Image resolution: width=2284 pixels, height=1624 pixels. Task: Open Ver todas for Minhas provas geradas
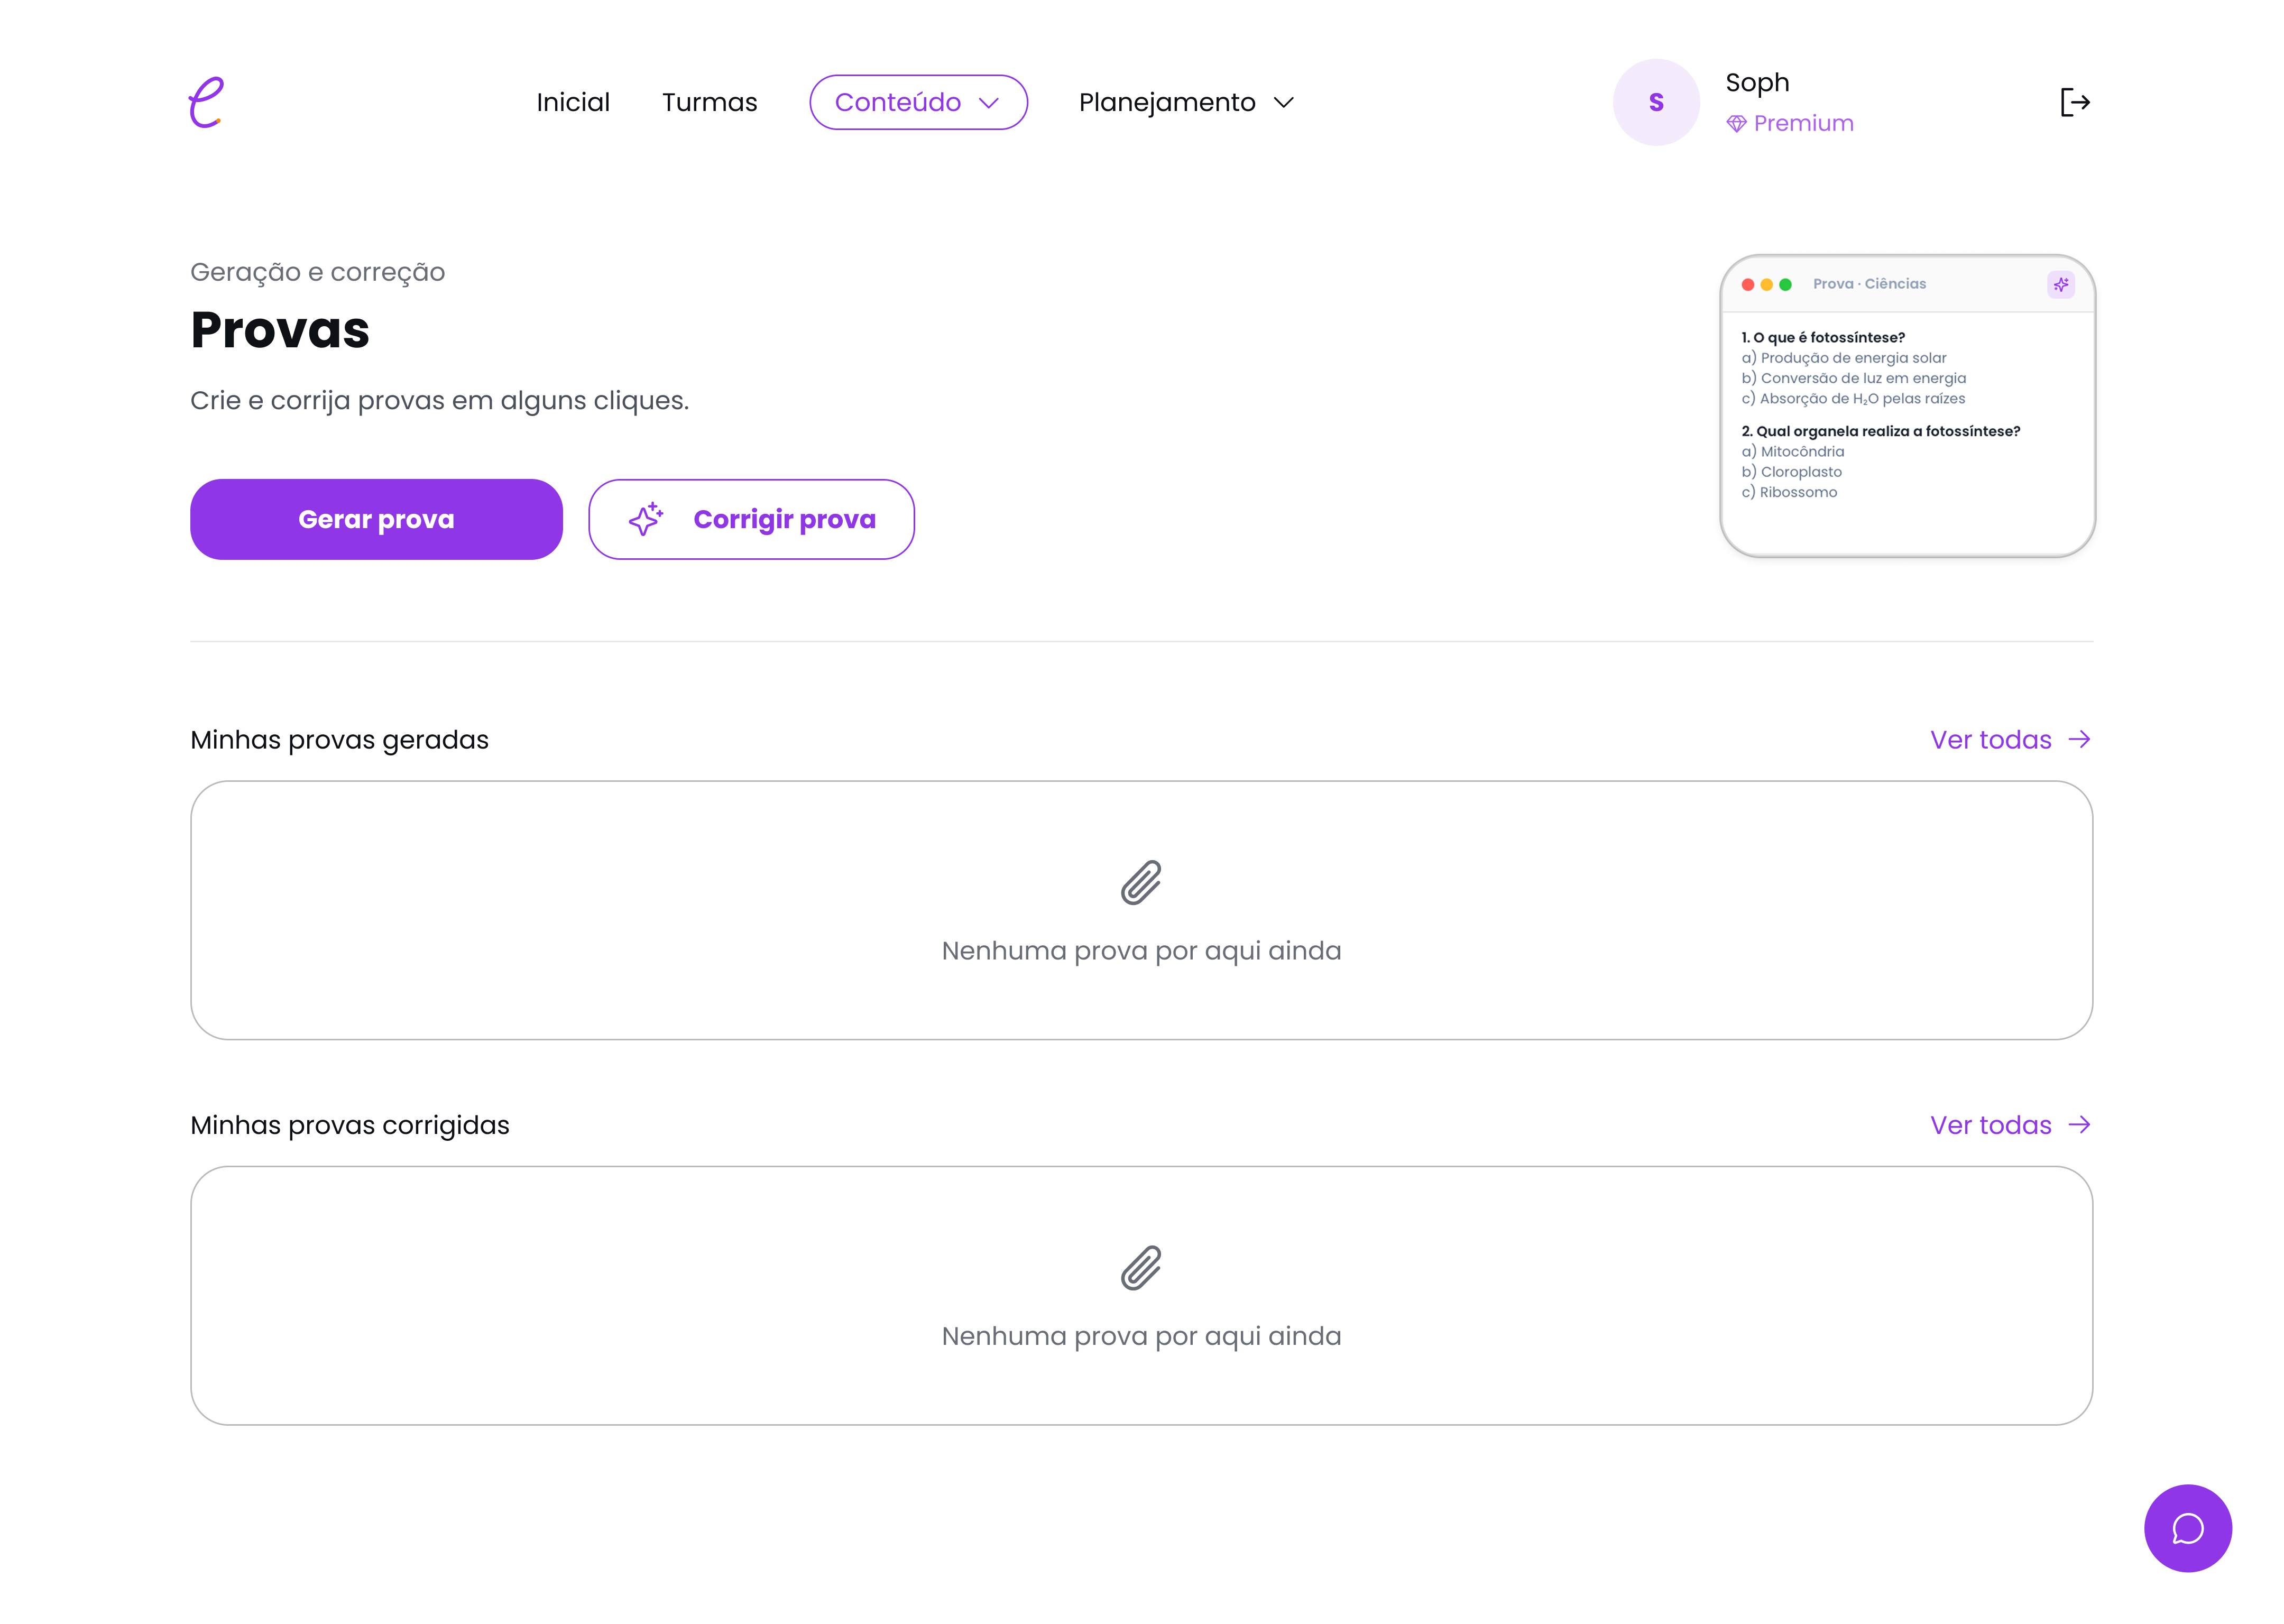pos(1990,739)
